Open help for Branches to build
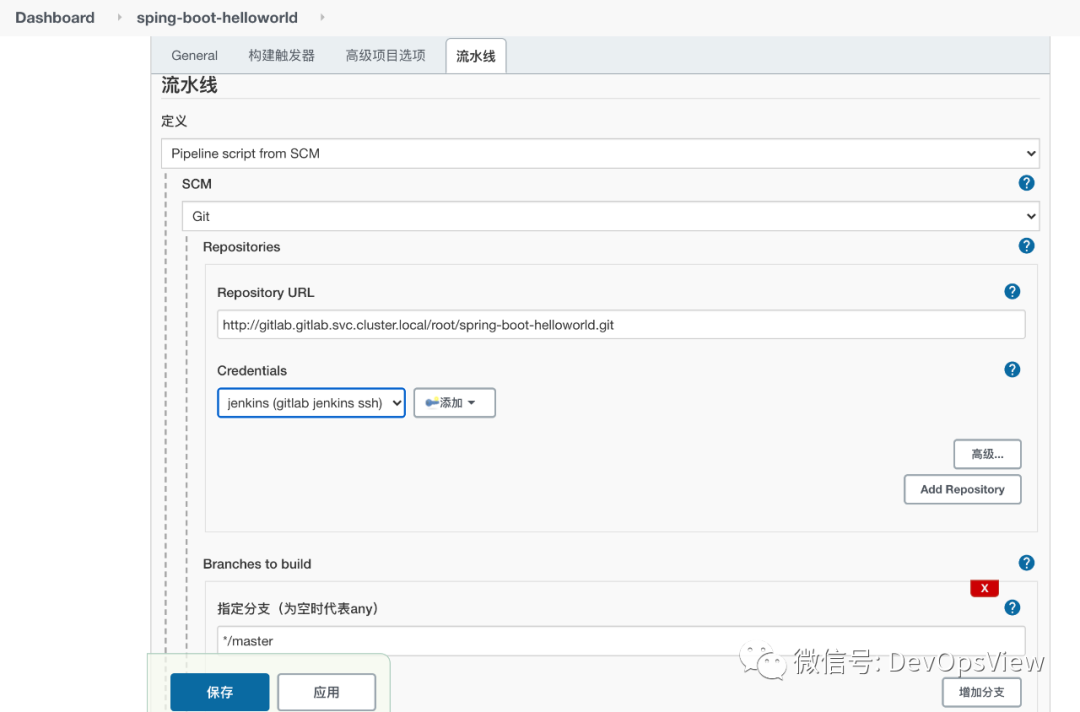Screen dimensions: 1080x712 [1026, 563]
